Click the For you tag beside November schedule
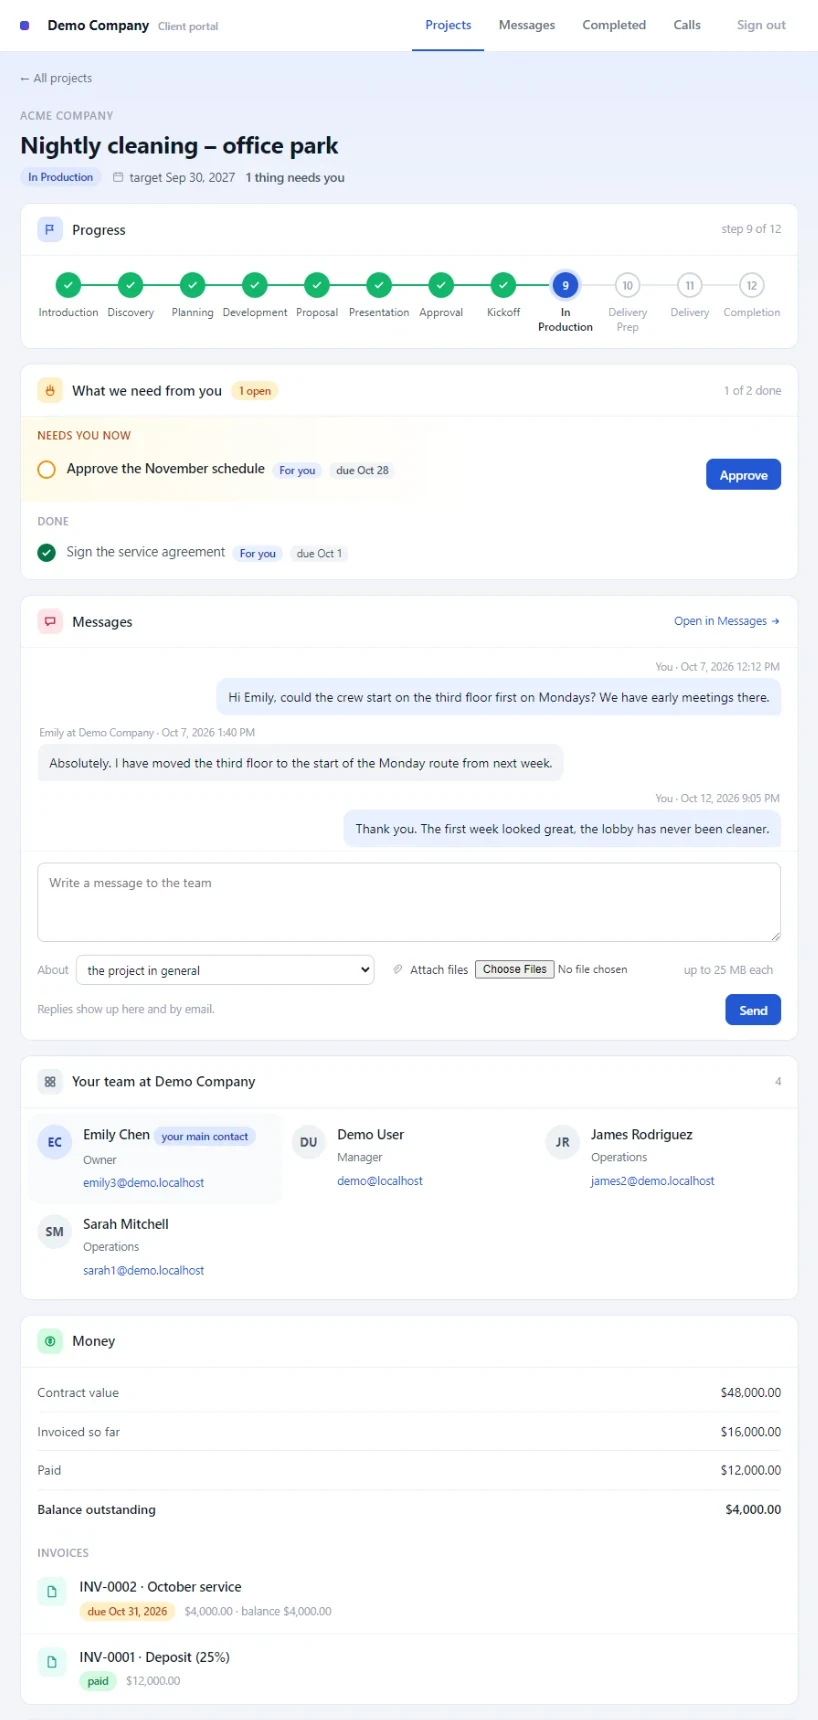The image size is (818, 1720). click(297, 470)
